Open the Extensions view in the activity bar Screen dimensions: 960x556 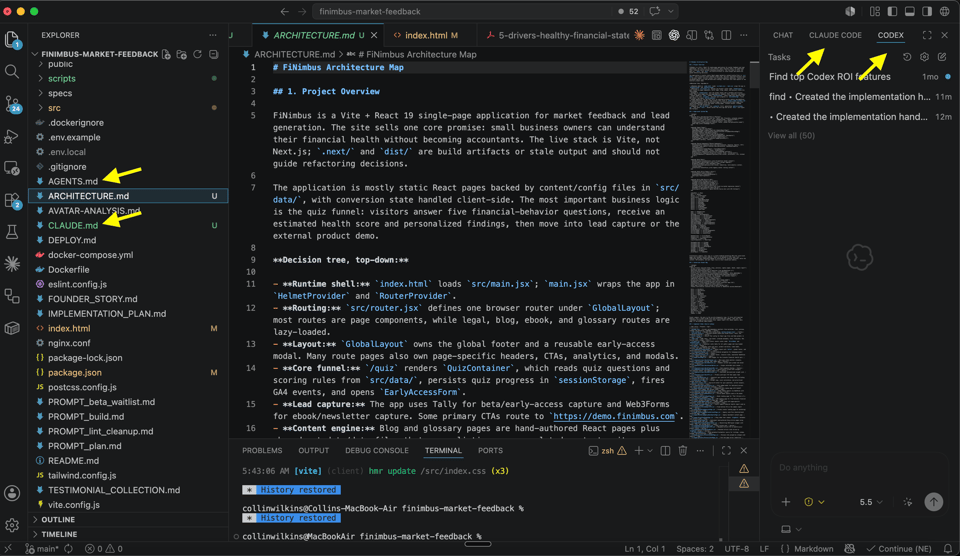pyautogui.click(x=12, y=200)
